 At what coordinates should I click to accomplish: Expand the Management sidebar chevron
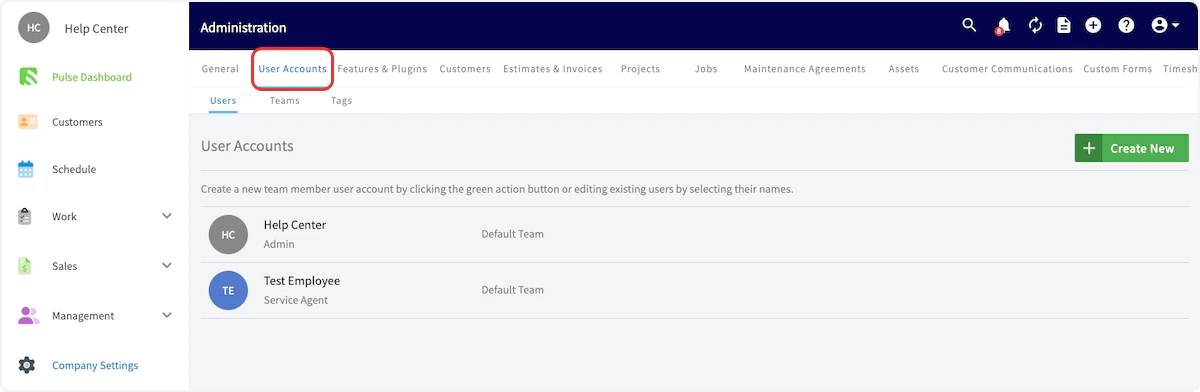point(167,315)
